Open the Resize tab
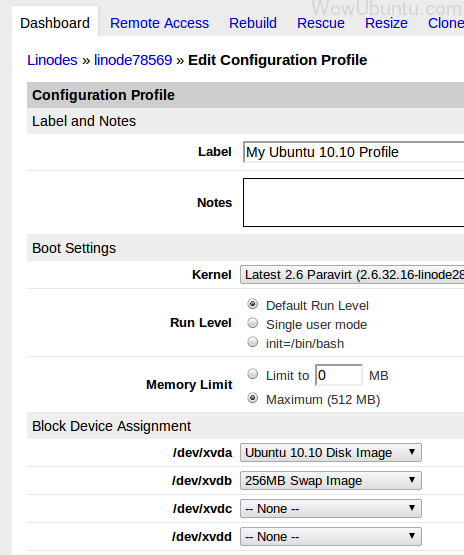This screenshot has width=464, height=555. tap(386, 23)
